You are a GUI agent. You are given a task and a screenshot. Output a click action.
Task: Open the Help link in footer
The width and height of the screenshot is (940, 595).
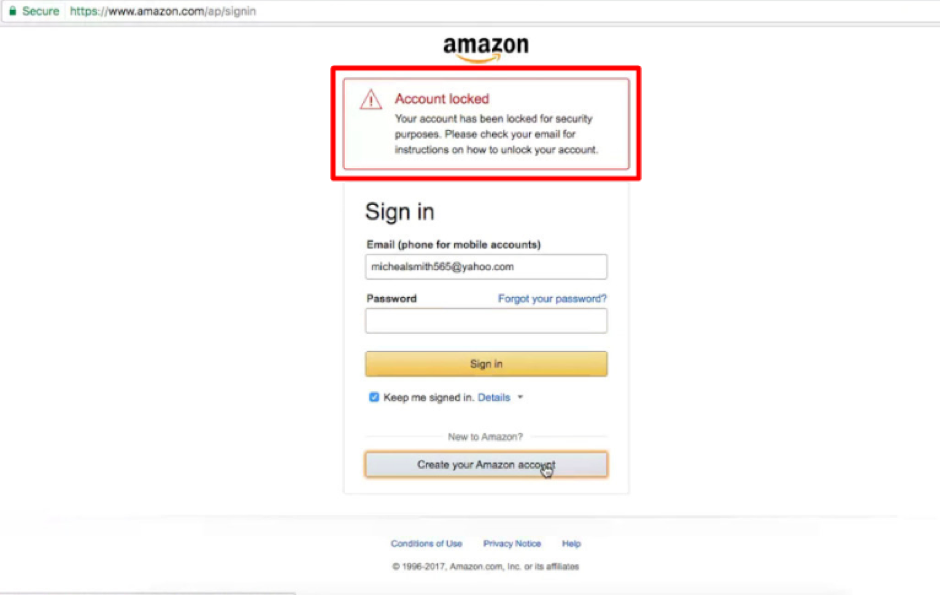tap(571, 543)
